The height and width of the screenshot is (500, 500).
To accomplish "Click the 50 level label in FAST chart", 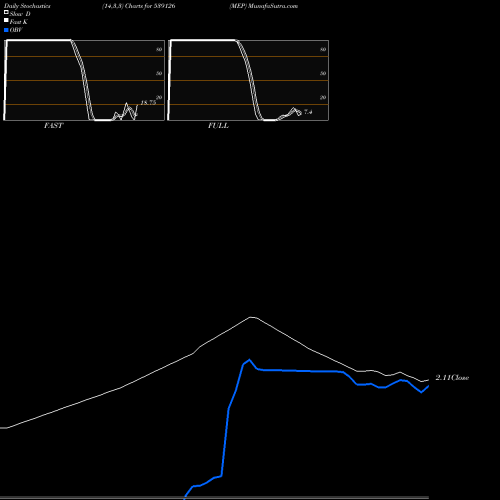I will tap(159, 73).
